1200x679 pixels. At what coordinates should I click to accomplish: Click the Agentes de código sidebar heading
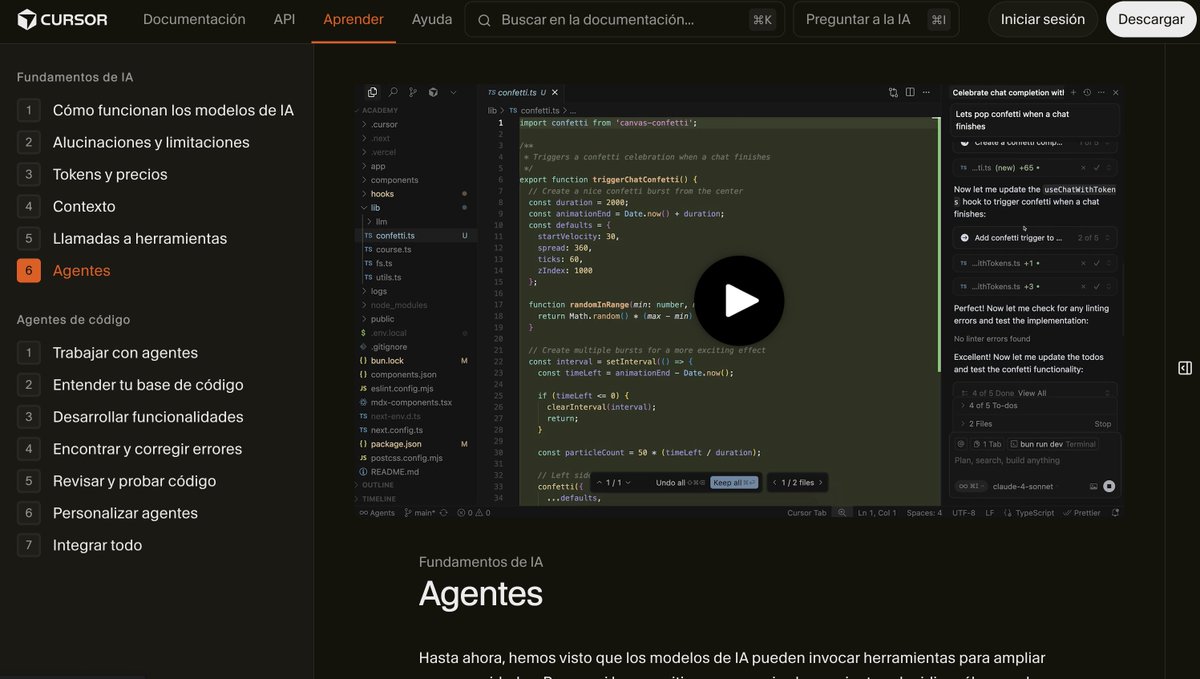tap(73, 319)
